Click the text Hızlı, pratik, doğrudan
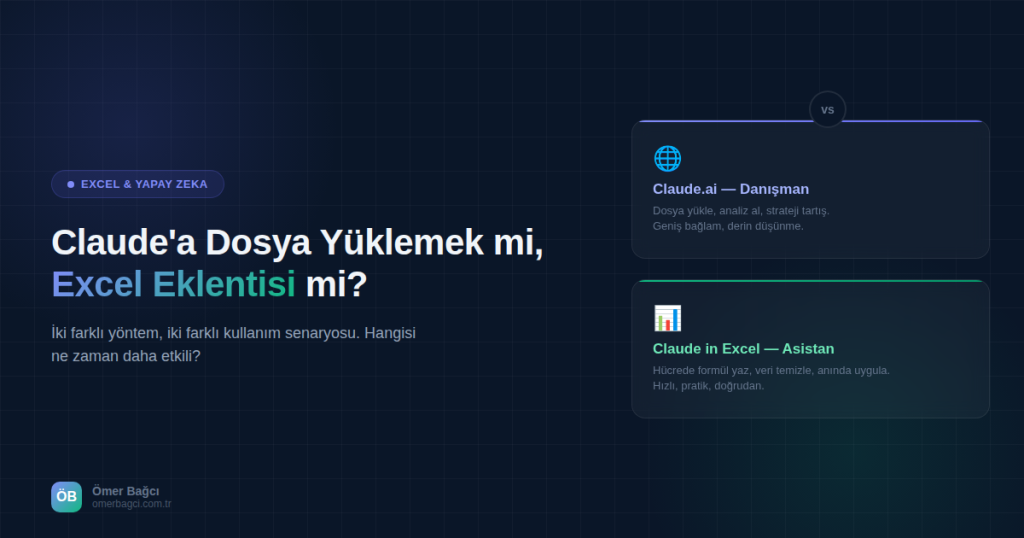Viewport: 1024px width, 538px height. point(709,386)
